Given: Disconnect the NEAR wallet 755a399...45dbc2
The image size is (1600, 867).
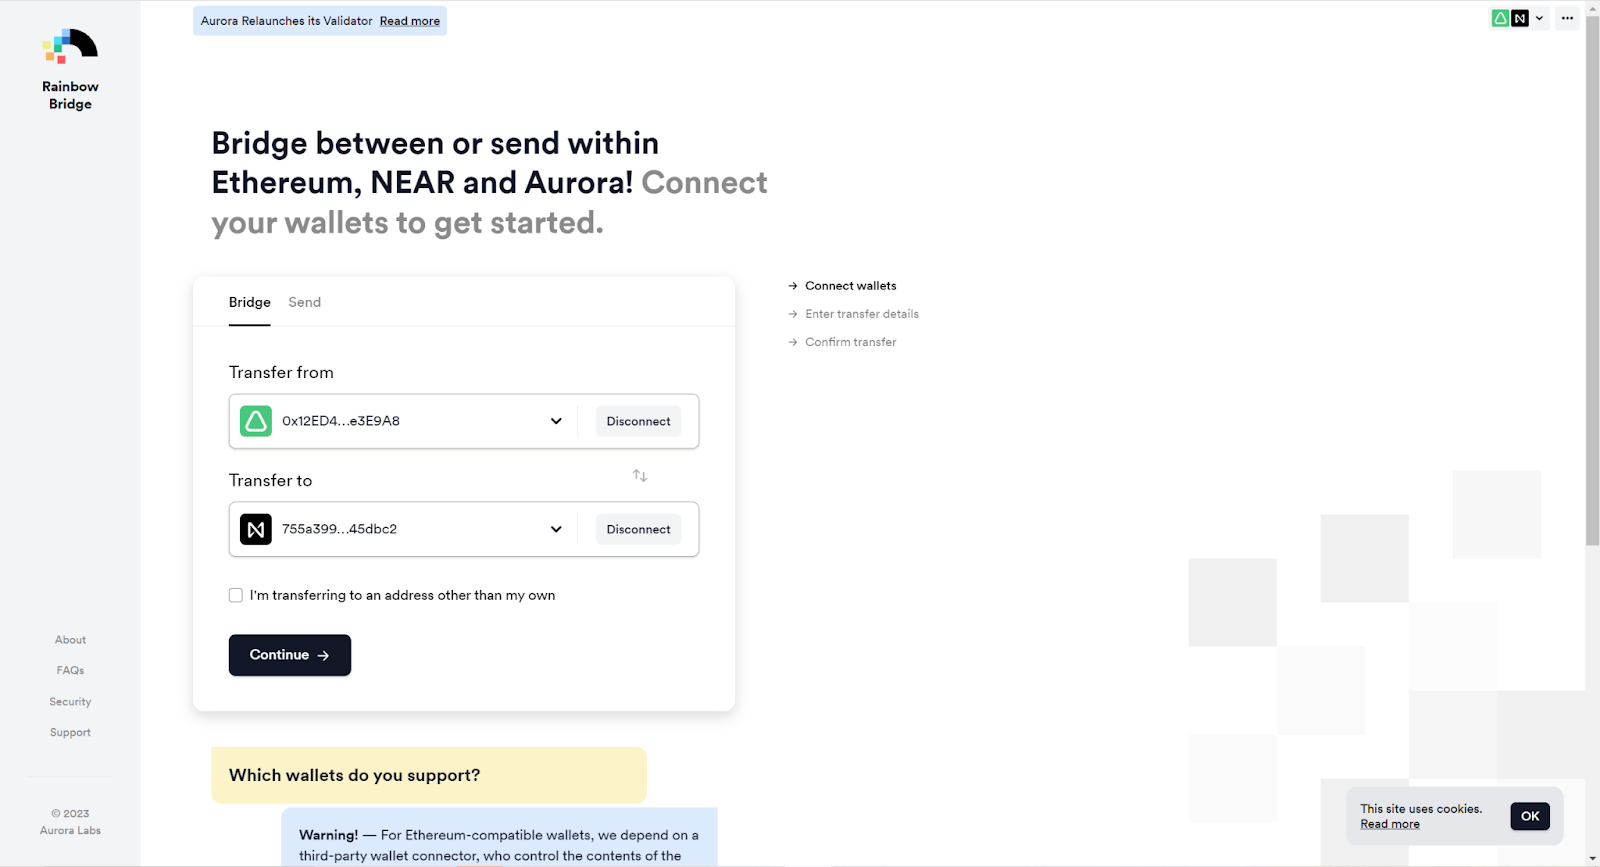Looking at the screenshot, I should tap(638, 529).
